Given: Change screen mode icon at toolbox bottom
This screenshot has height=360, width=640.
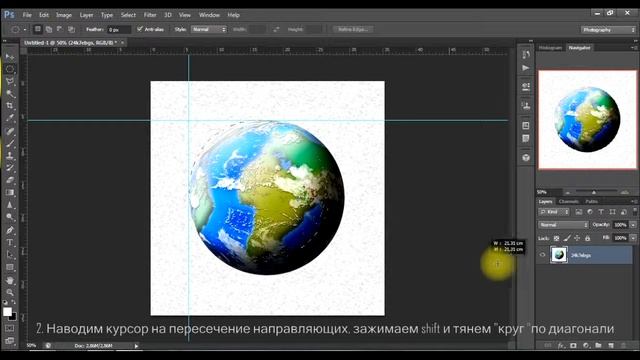Looking at the screenshot, I should tap(10, 340).
